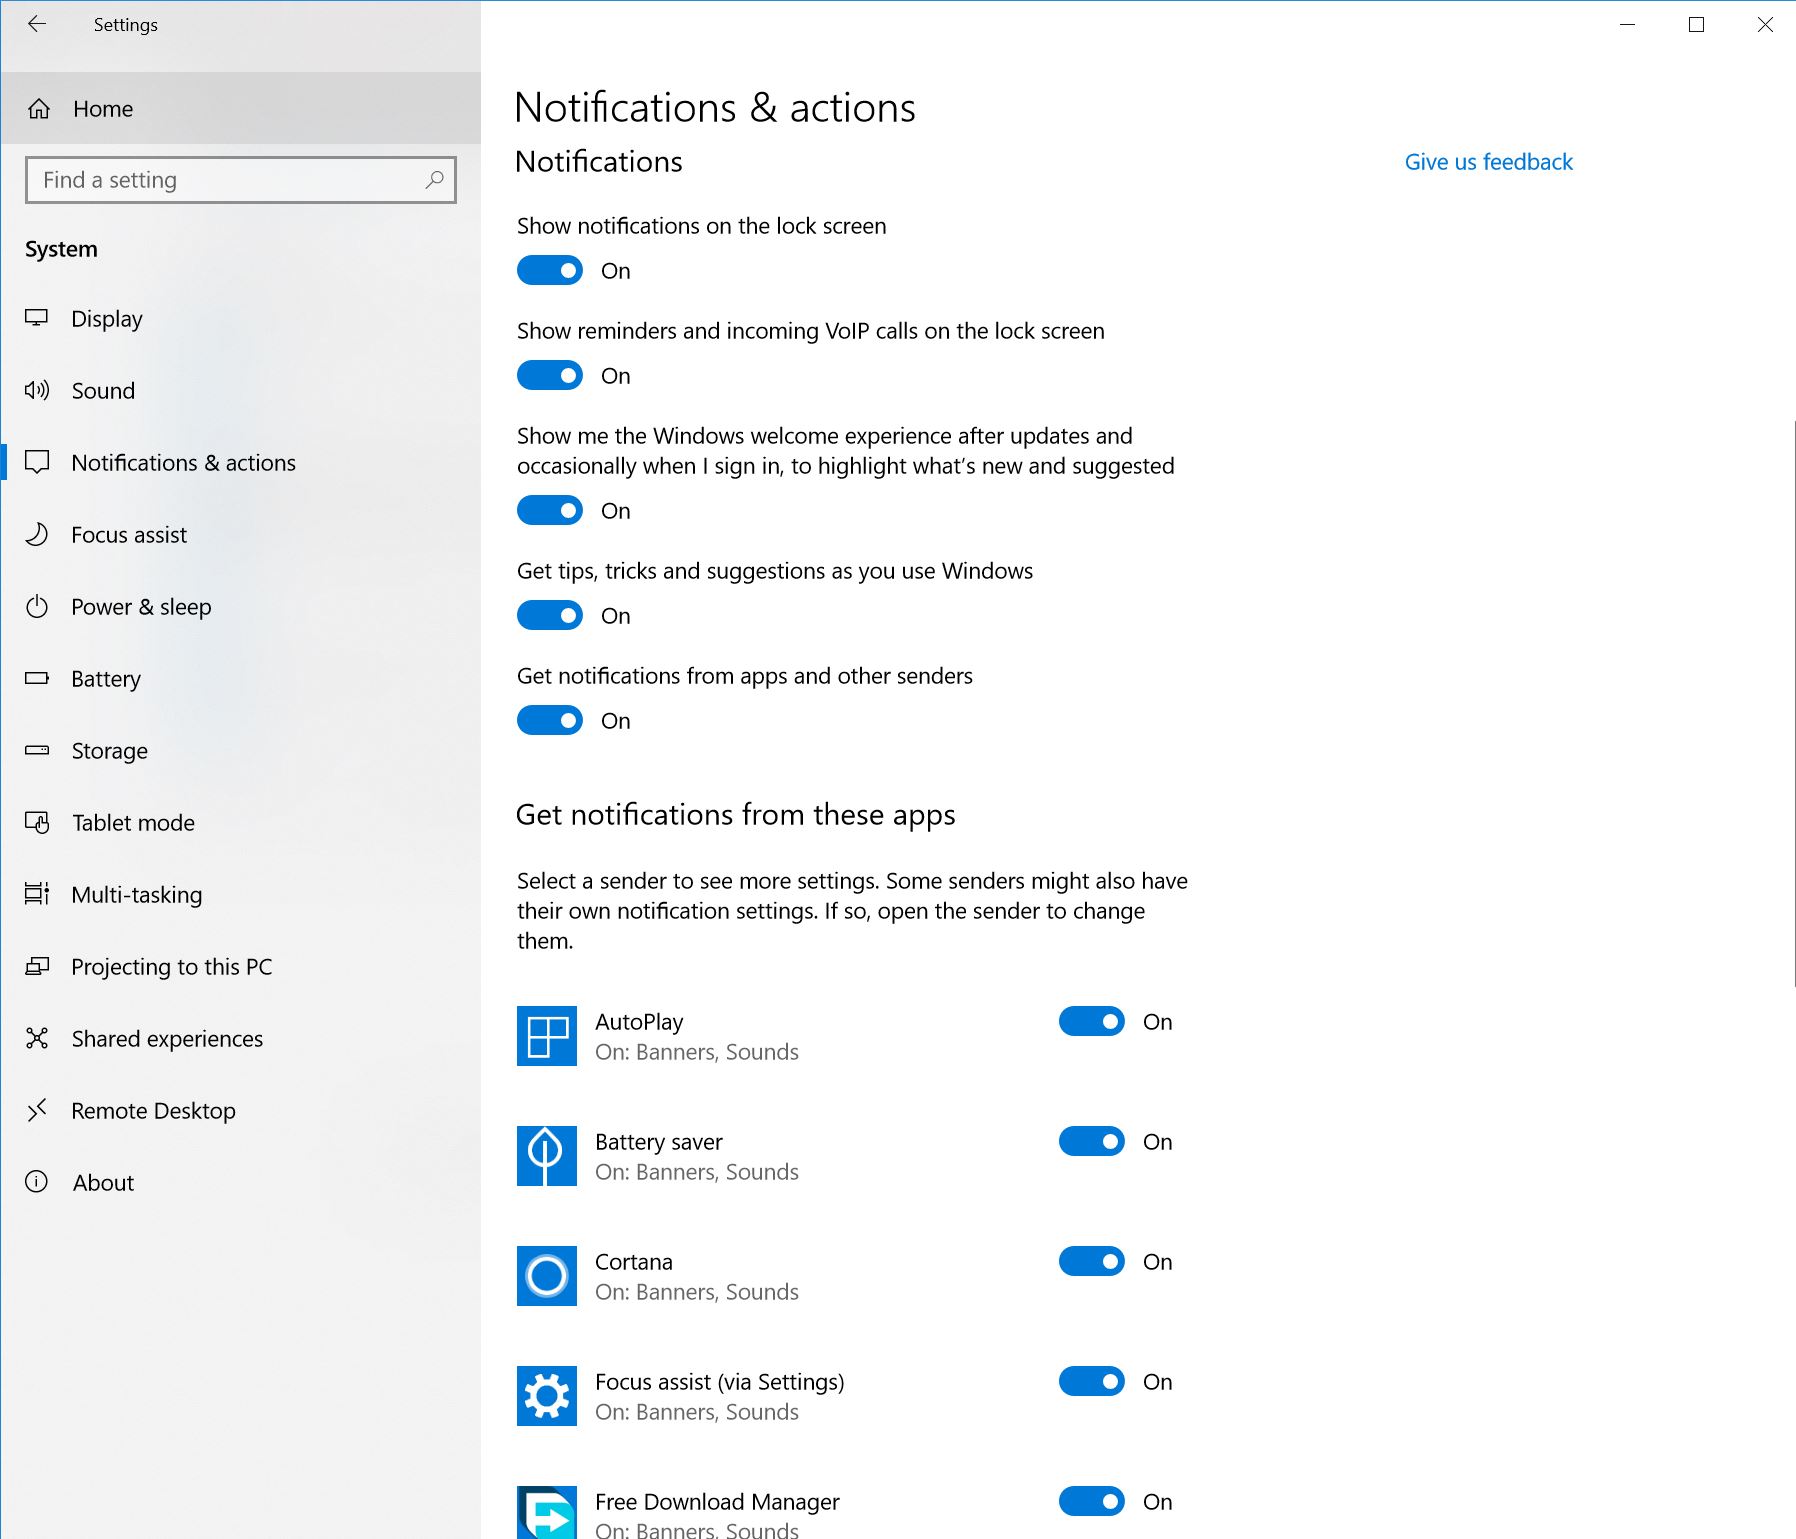1796x1539 pixels.
Task: Open the About page
Action: coord(241,1182)
